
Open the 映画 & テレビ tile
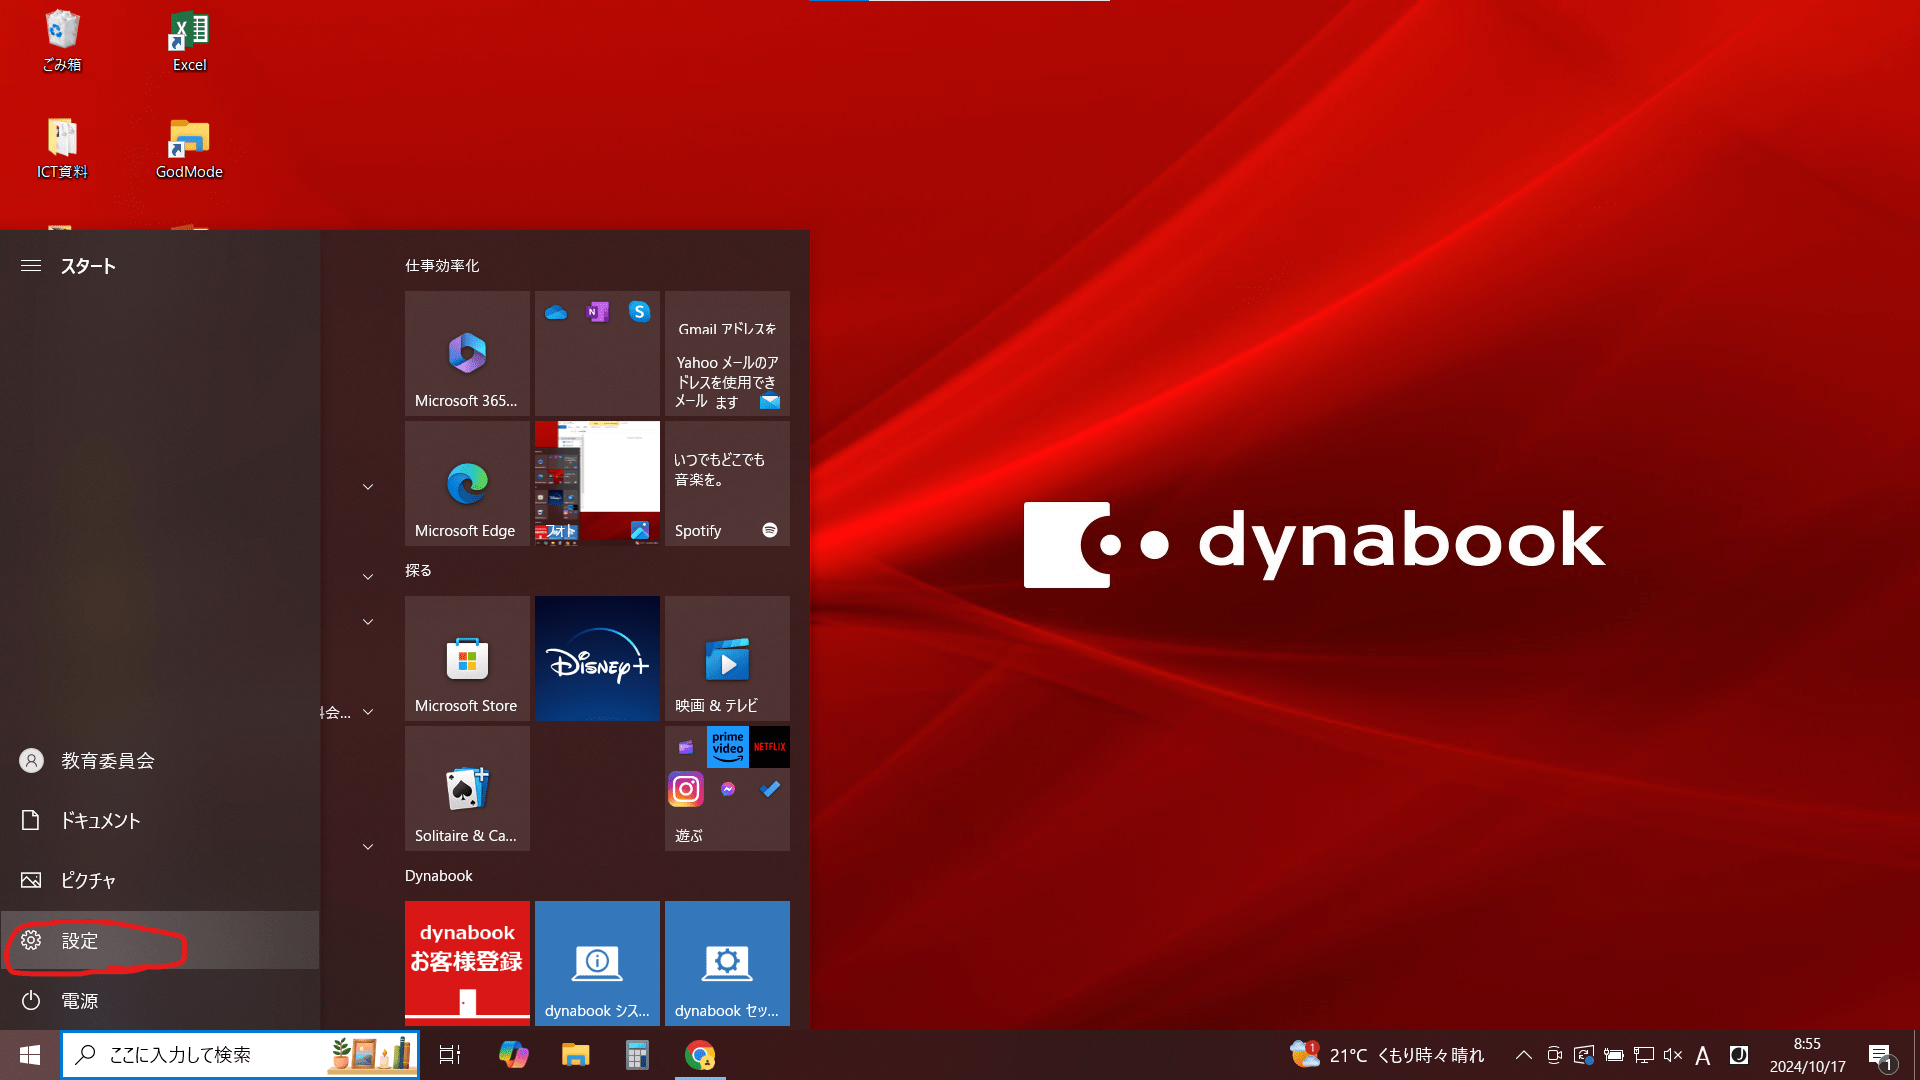[727, 658]
